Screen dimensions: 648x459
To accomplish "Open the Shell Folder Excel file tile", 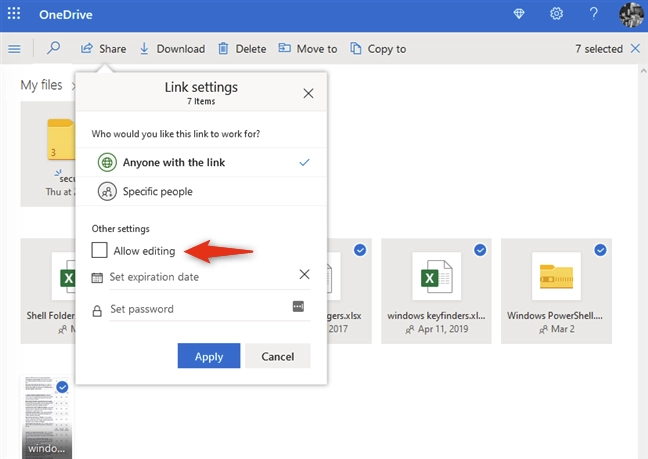I will point(48,291).
